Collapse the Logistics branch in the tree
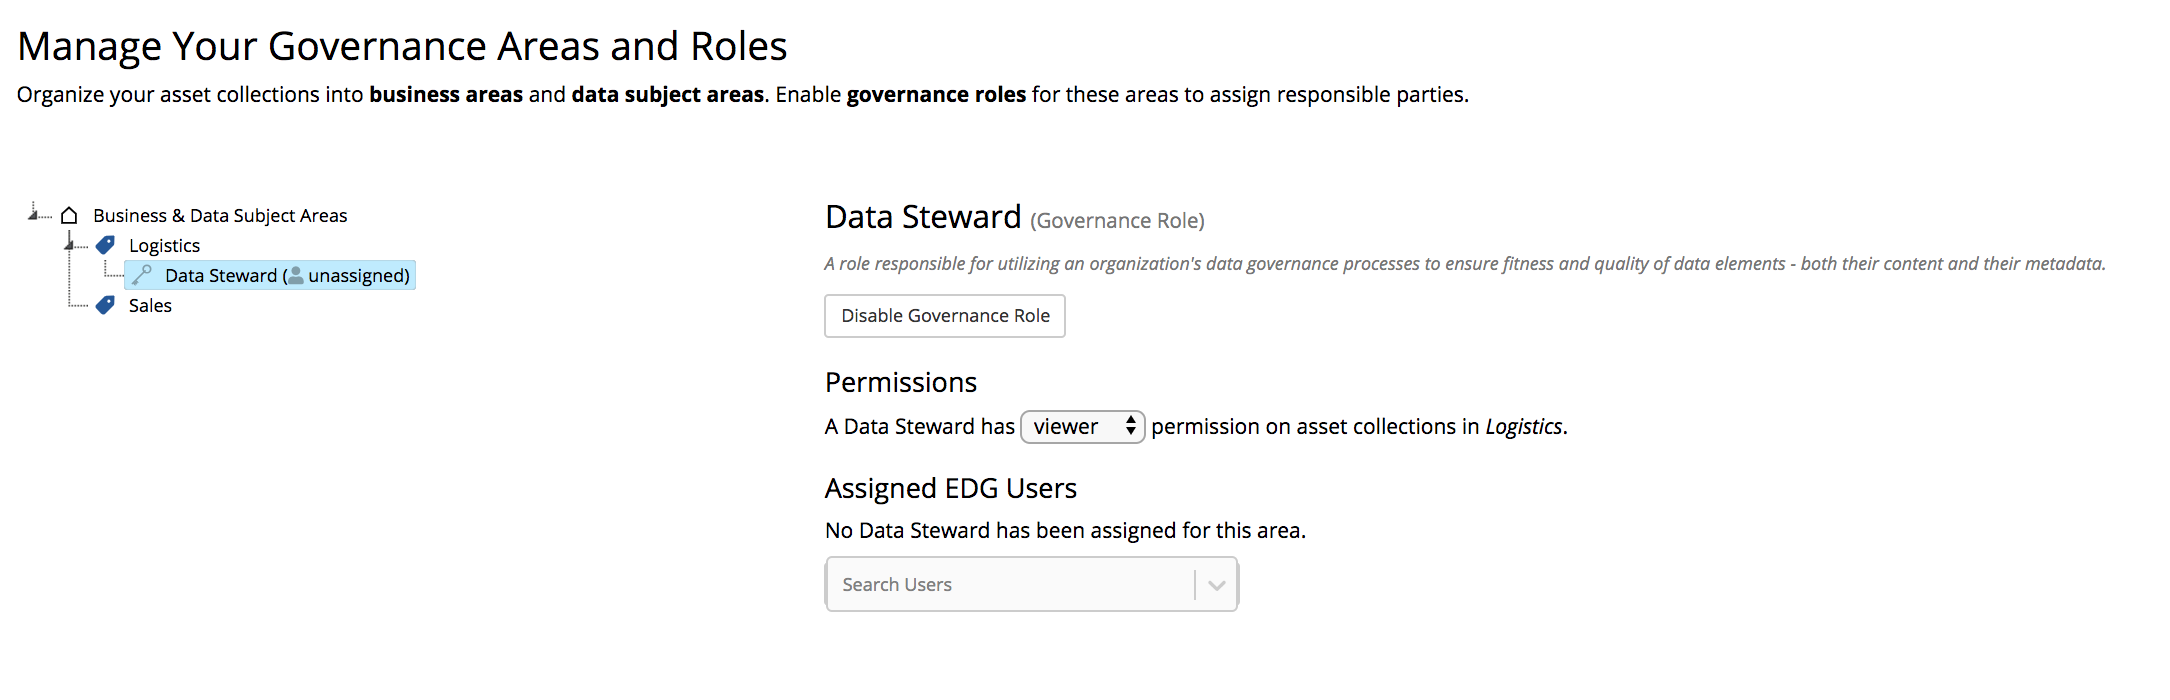Image resolution: width=2170 pixels, height=700 pixels. pos(69,245)
